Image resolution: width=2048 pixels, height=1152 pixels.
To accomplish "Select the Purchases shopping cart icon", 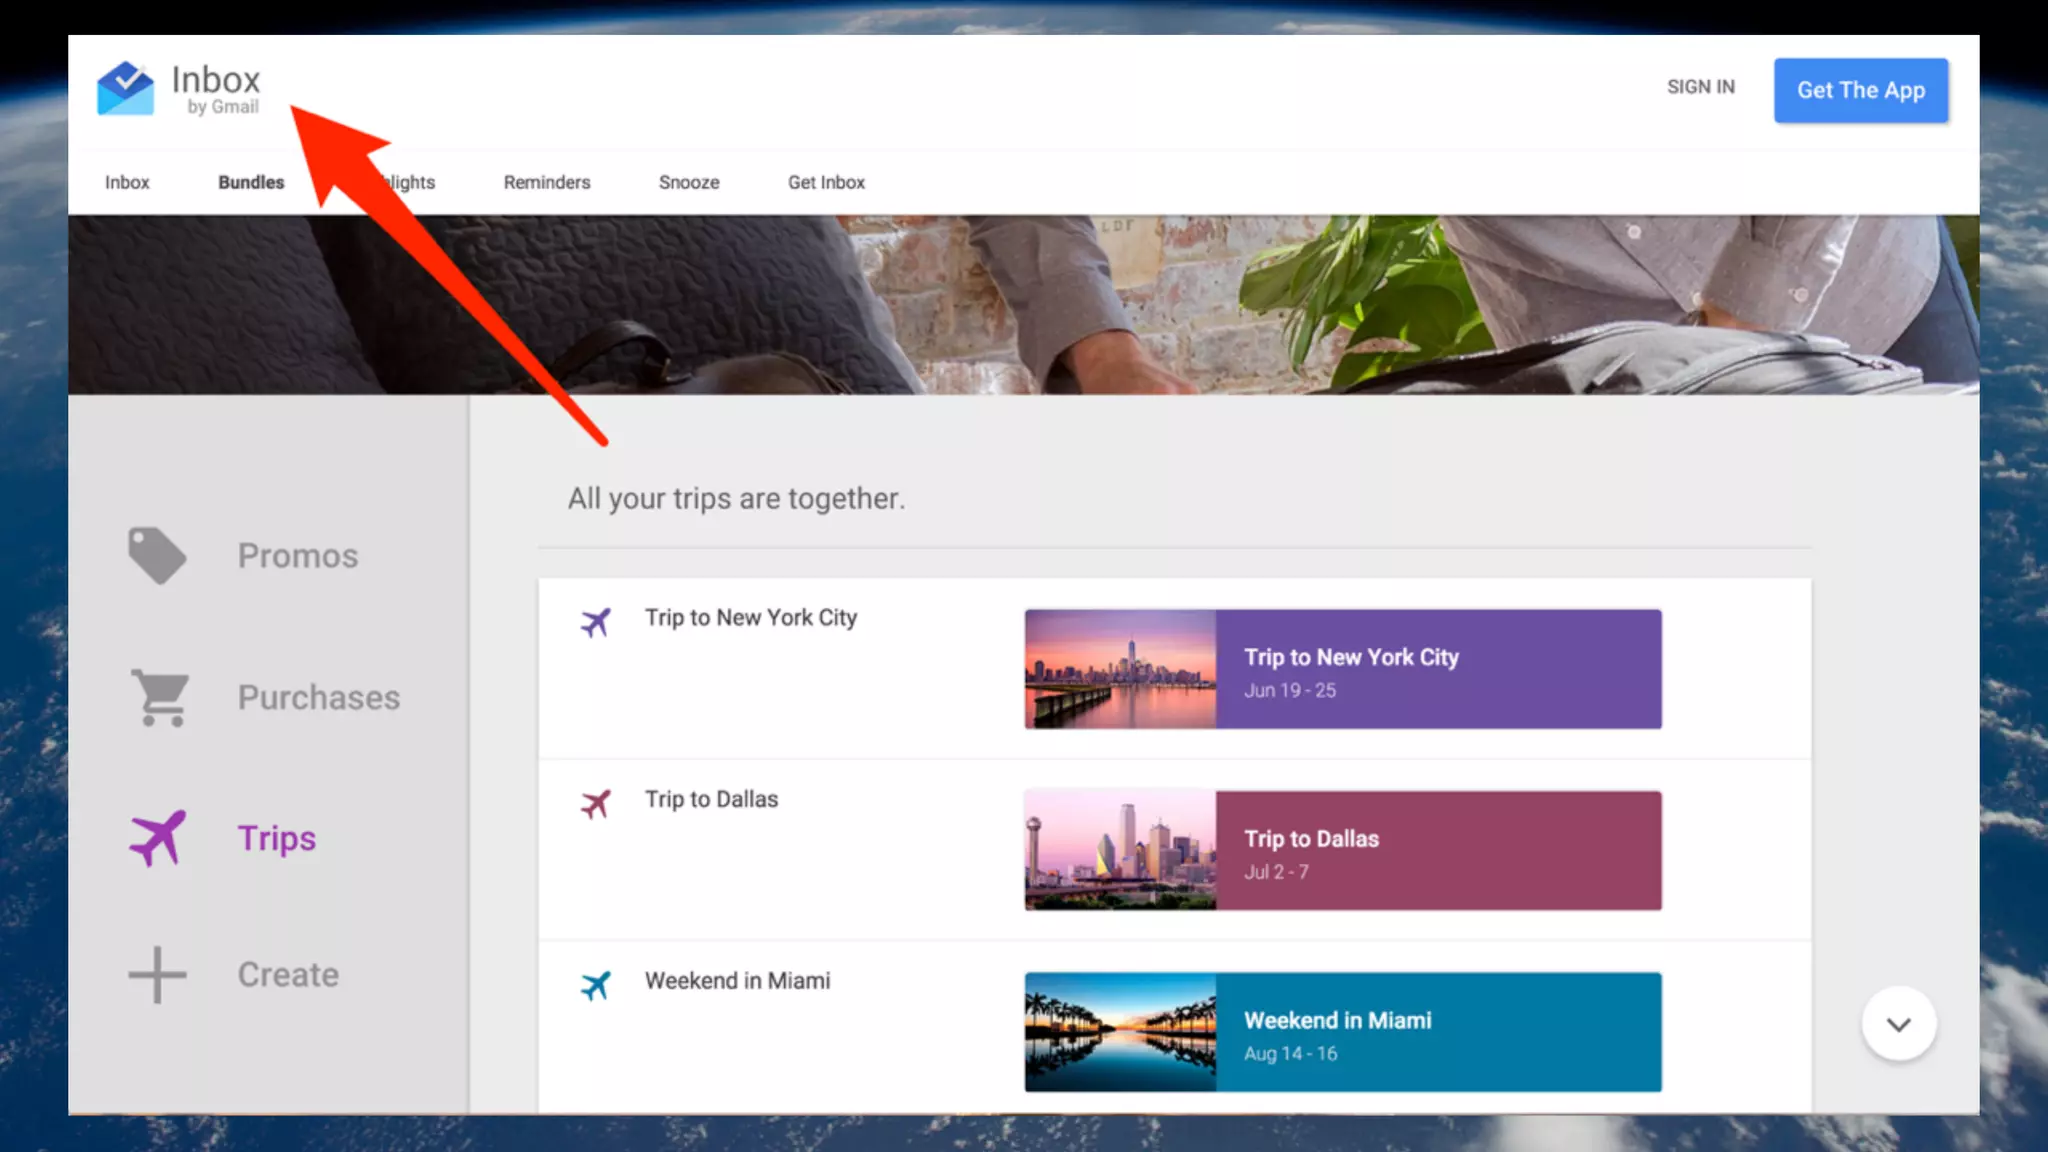I will click(160, 697).
